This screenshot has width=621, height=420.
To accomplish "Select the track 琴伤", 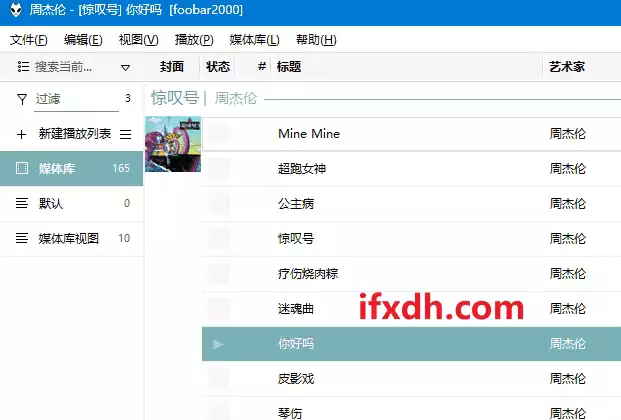I will [411, 409].
